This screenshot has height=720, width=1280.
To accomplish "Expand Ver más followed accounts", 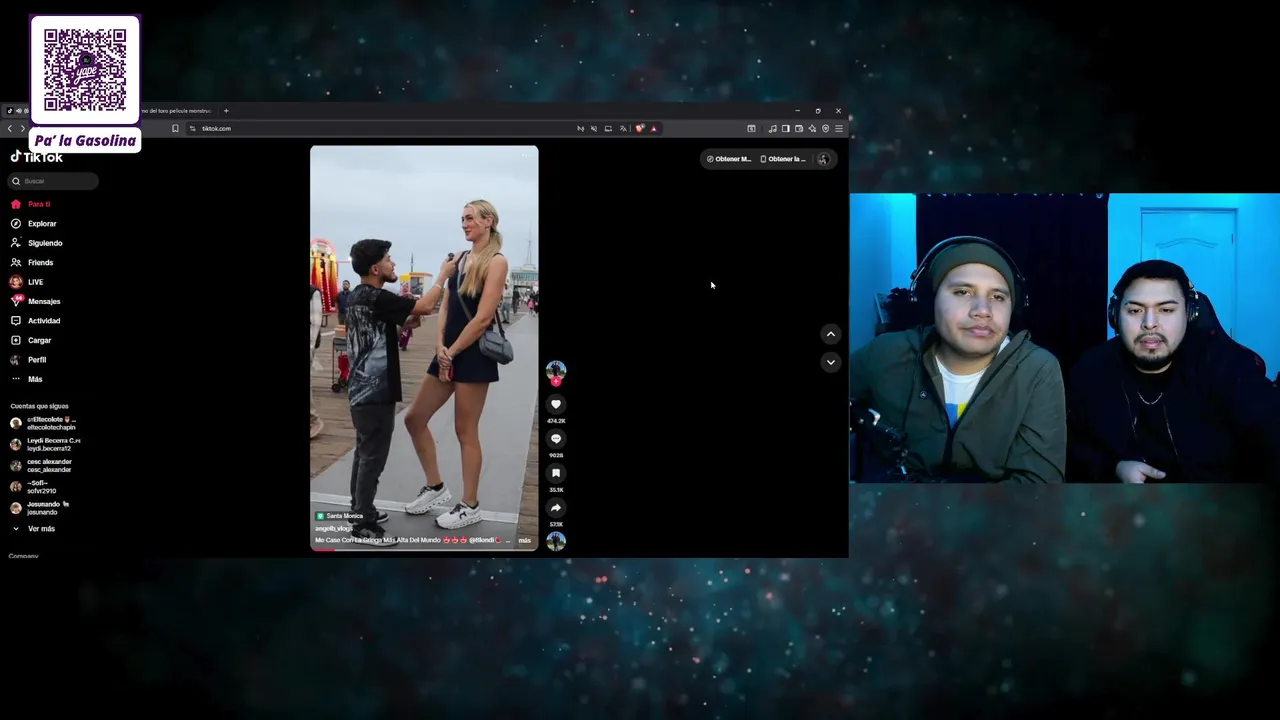I will click(33, 529).
